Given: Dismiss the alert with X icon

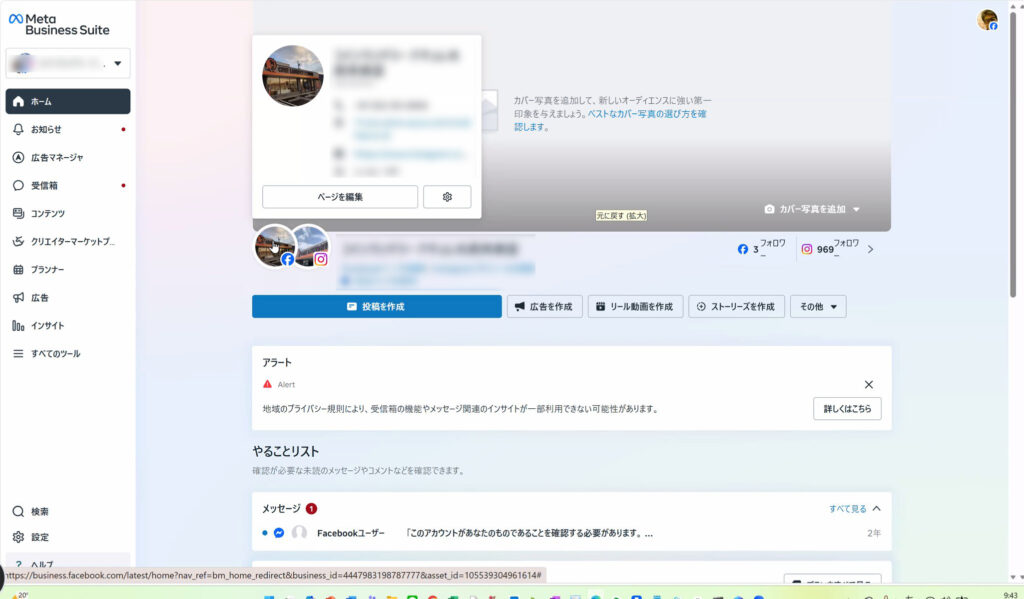Looking at the screenshot, I should 868,385.
